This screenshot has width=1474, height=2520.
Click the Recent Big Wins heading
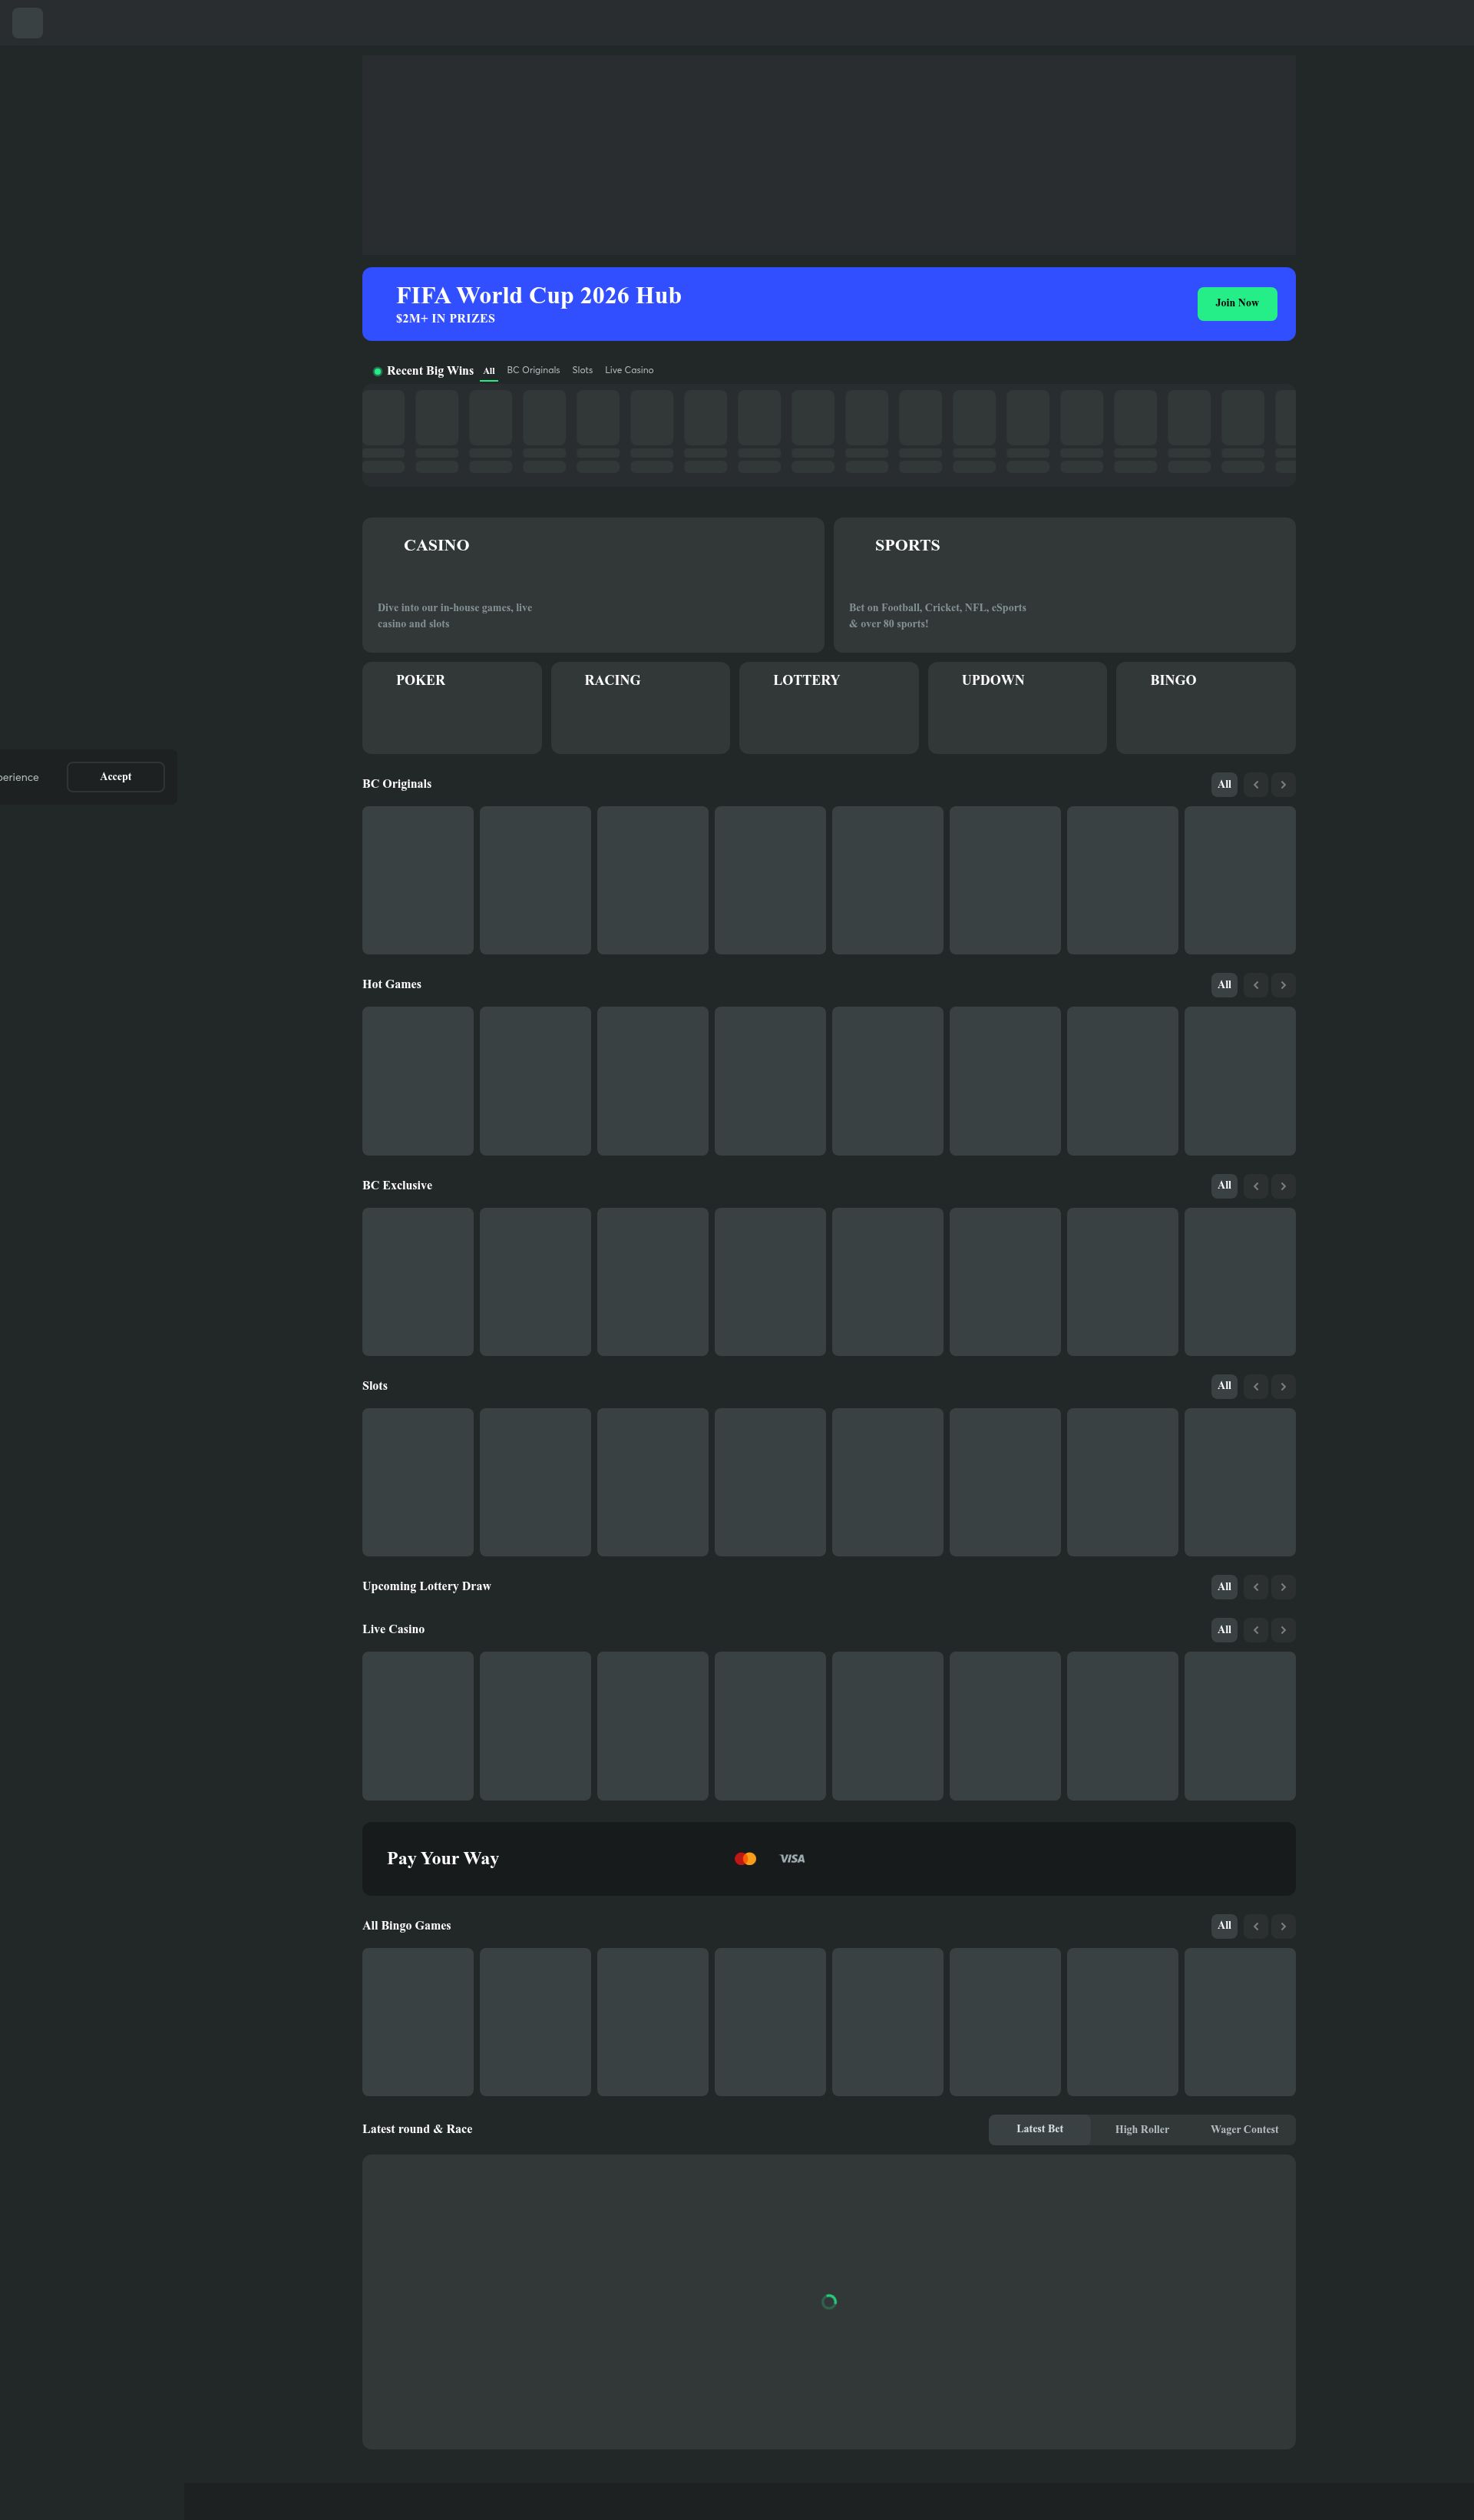tap(430, 371)
